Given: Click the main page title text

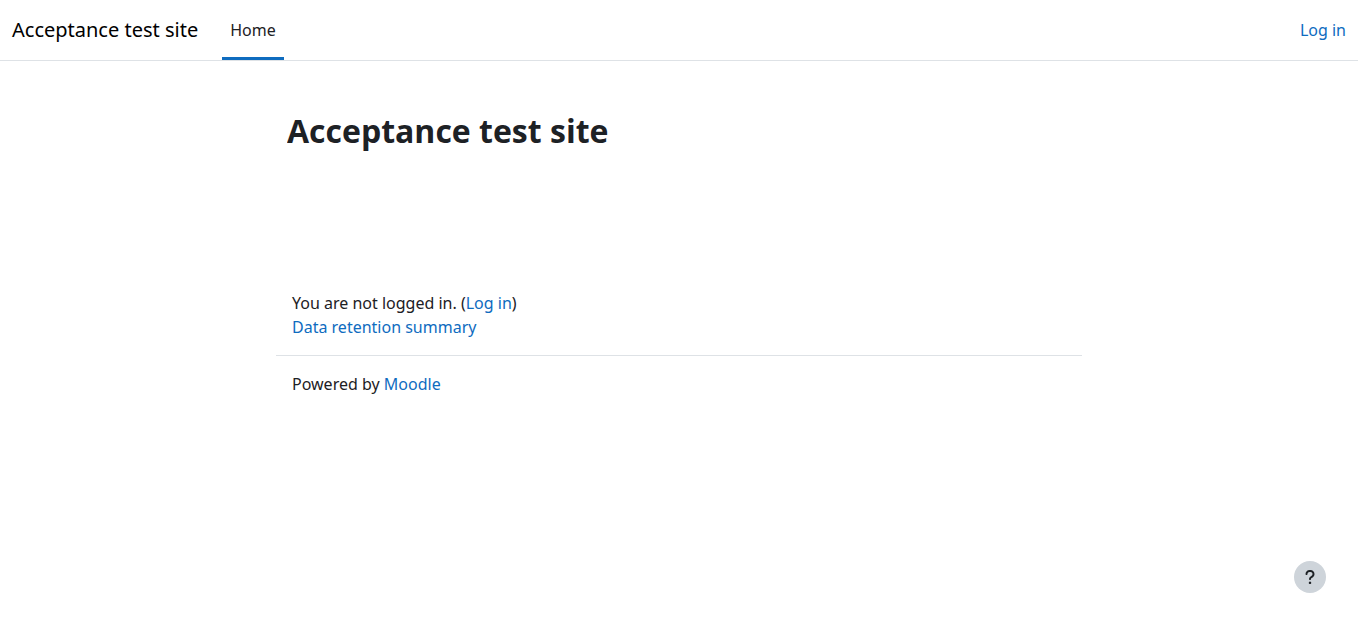Looking at the screenshot, I should (447, 131).
